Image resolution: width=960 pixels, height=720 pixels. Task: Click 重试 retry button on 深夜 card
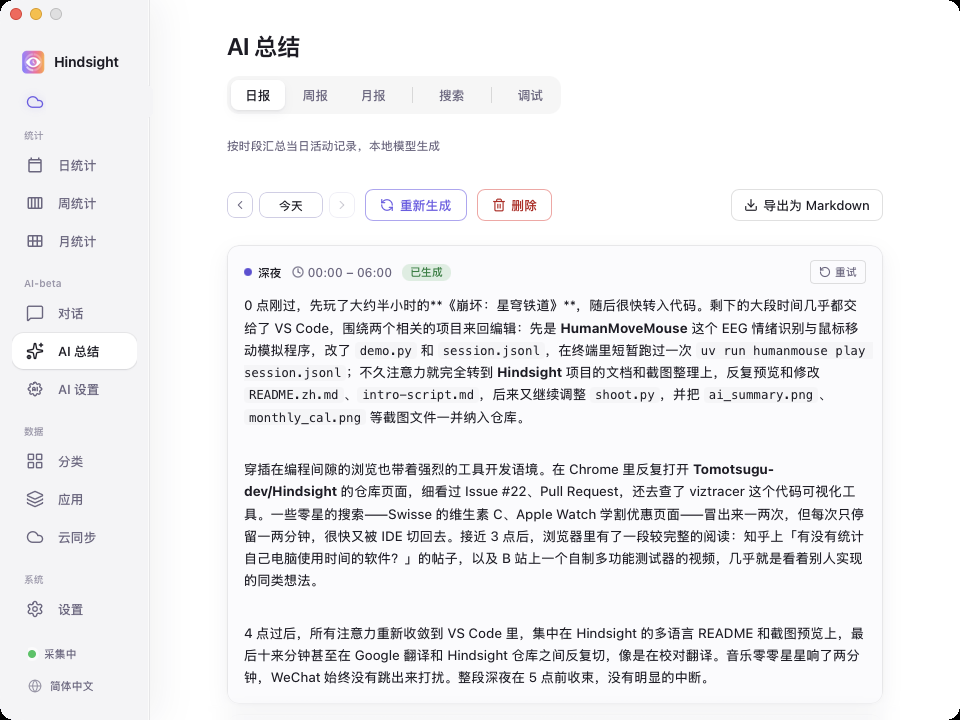[838, 272]
